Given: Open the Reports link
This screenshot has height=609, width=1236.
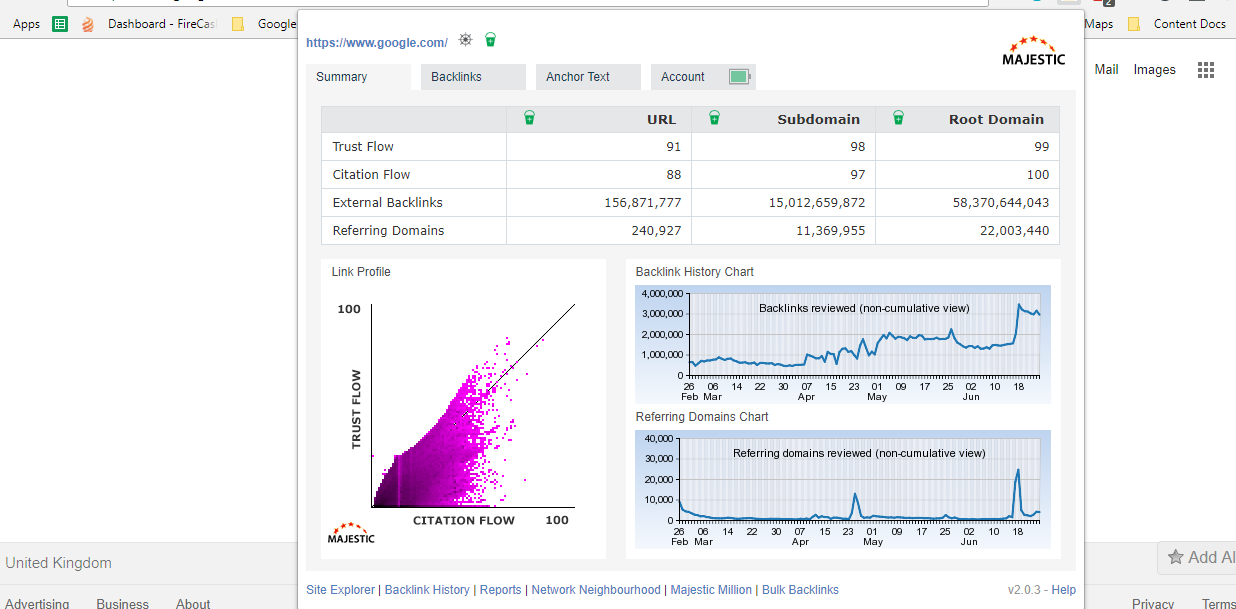Looking at the screenshot, I should tap(501, 590).
